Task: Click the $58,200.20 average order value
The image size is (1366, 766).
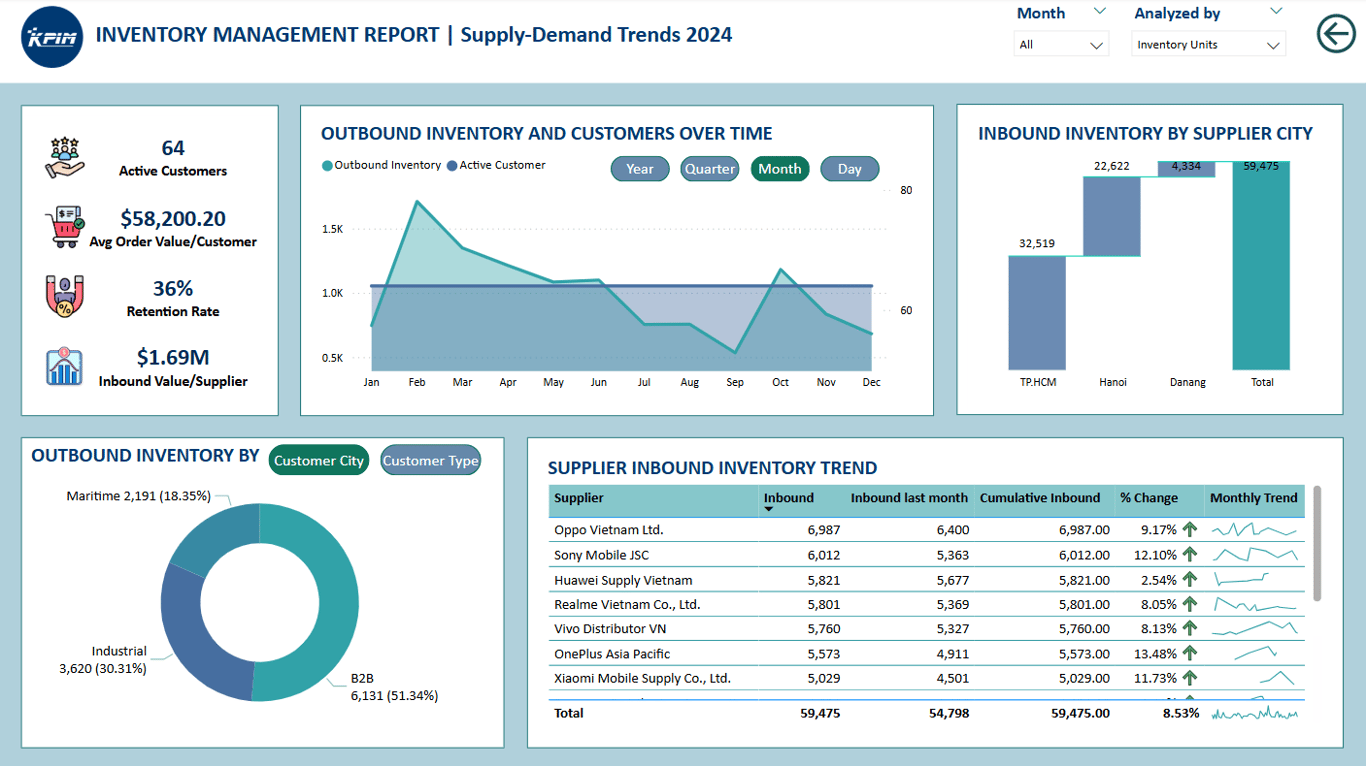Action: coord(173,218)
